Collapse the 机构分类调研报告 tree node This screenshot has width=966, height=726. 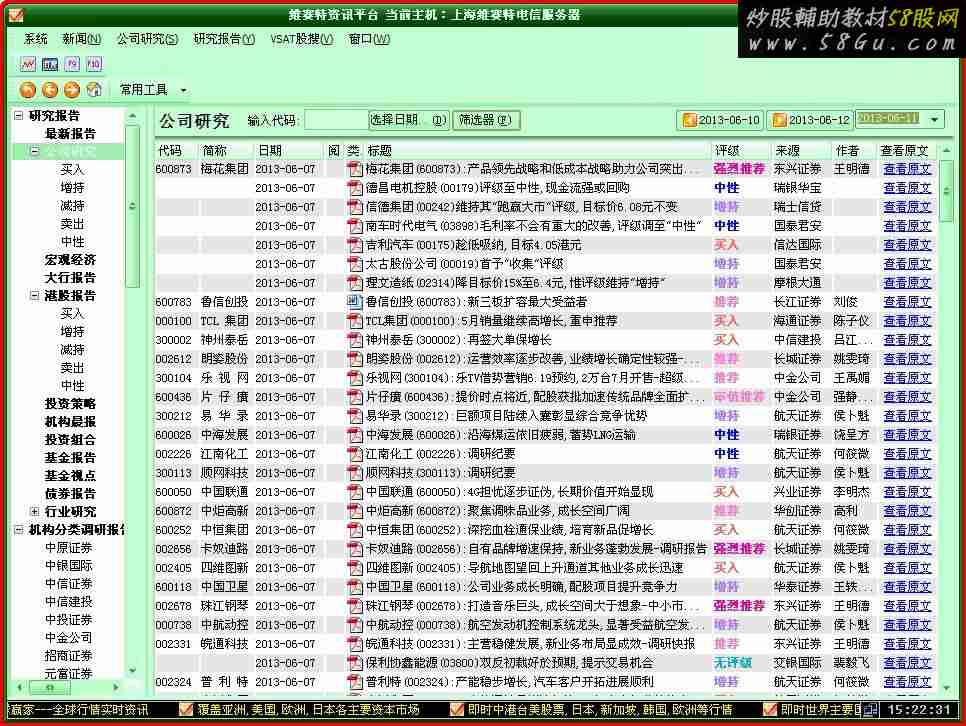click(19, 529)
